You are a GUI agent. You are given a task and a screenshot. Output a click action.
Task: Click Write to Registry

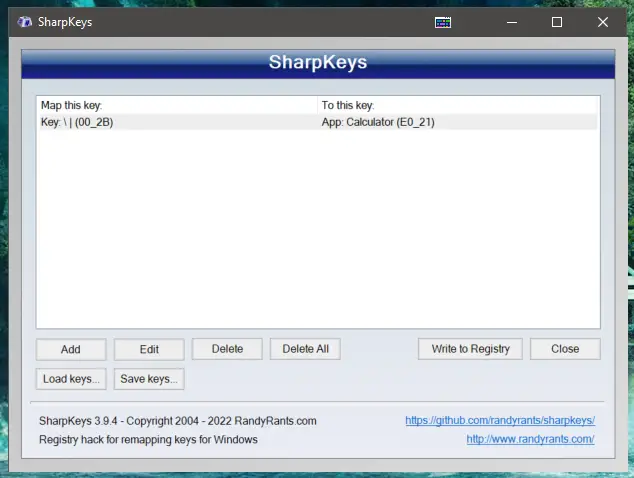(470, 349)
